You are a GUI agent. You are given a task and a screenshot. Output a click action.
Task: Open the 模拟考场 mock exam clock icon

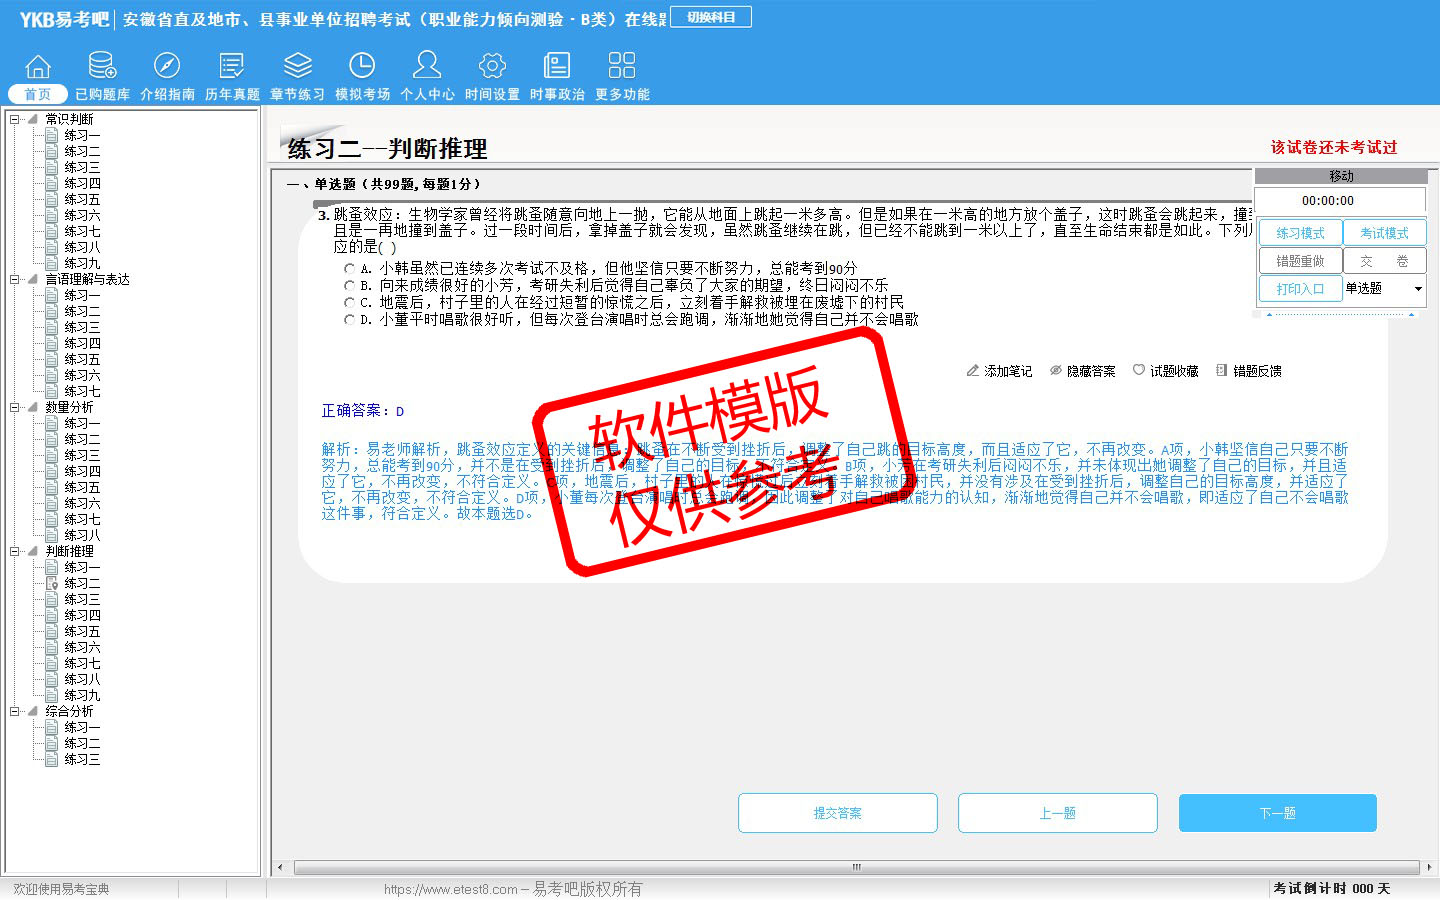(362, 67)
